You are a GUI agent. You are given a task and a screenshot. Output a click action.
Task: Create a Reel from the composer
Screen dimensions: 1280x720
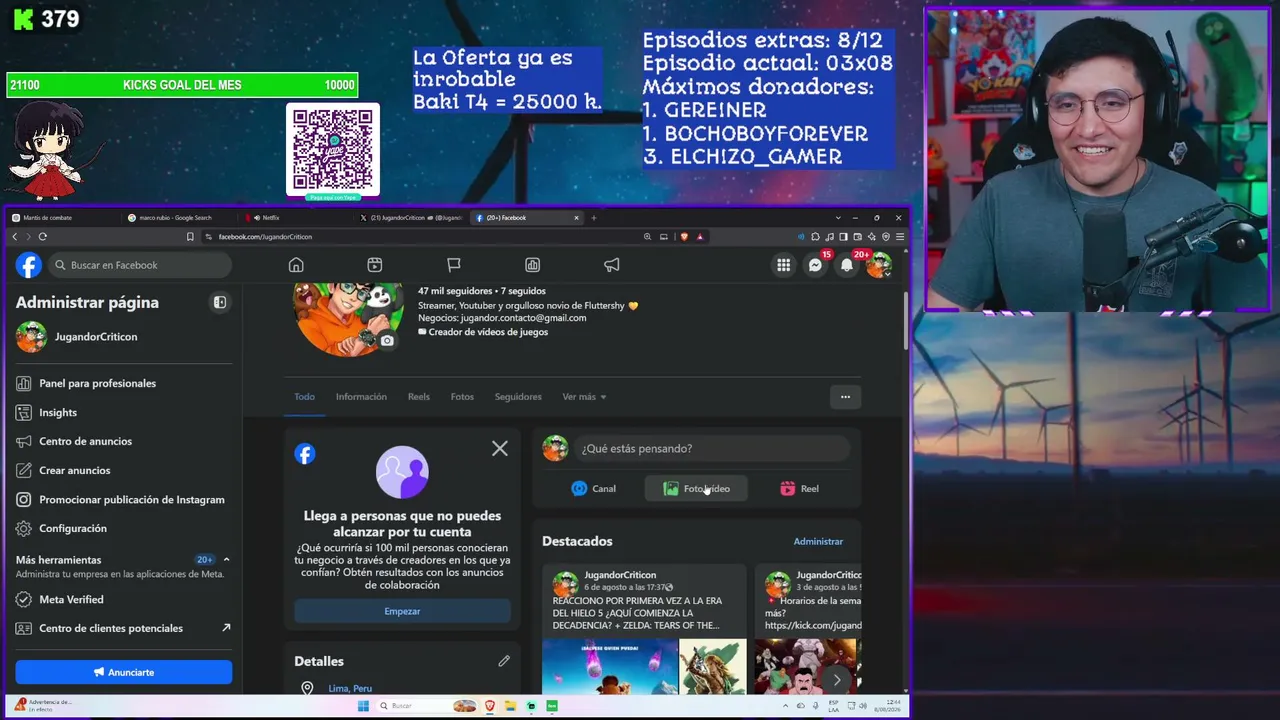click(x=799, y=489)
